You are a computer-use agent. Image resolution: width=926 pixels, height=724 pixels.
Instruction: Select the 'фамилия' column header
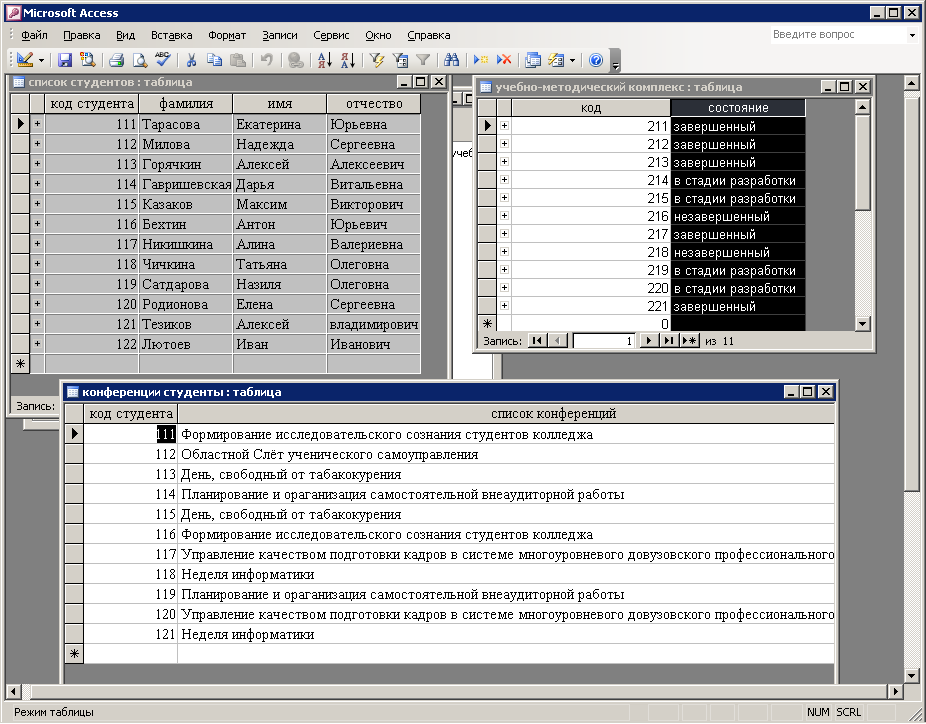(185, 104)
